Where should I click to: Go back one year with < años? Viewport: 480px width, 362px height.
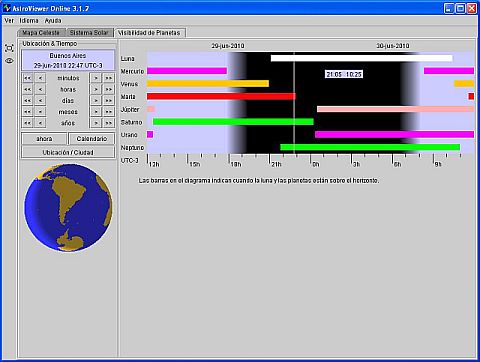[40, 123]
